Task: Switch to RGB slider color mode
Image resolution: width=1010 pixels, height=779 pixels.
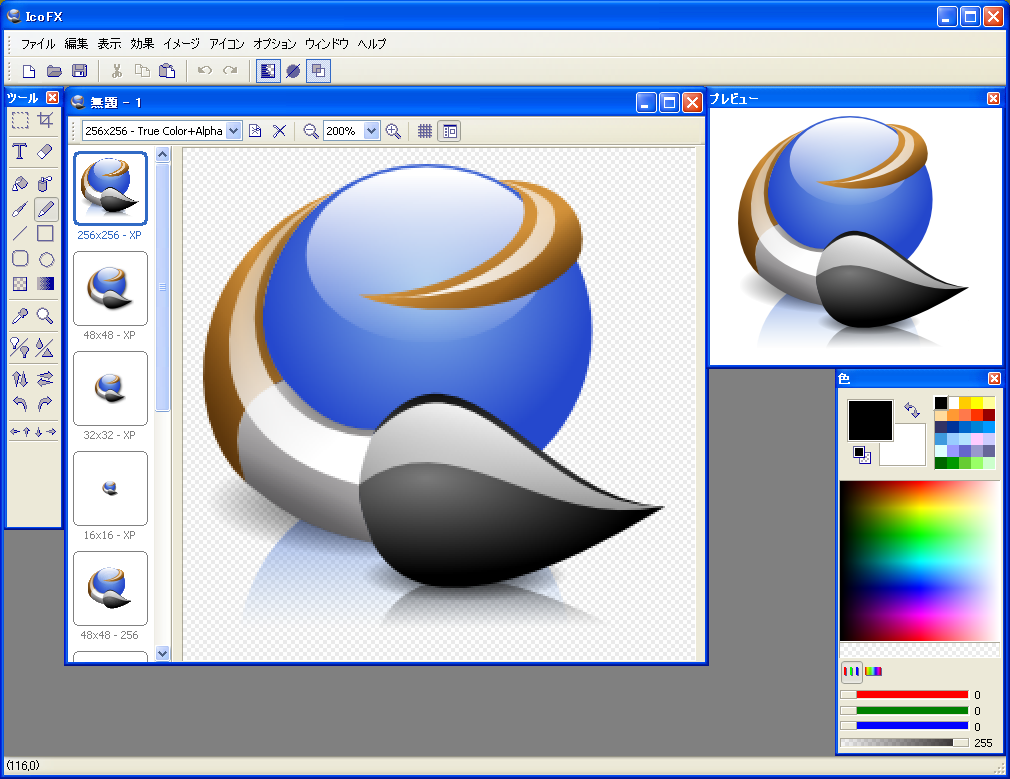Action: tap(851, 671)
